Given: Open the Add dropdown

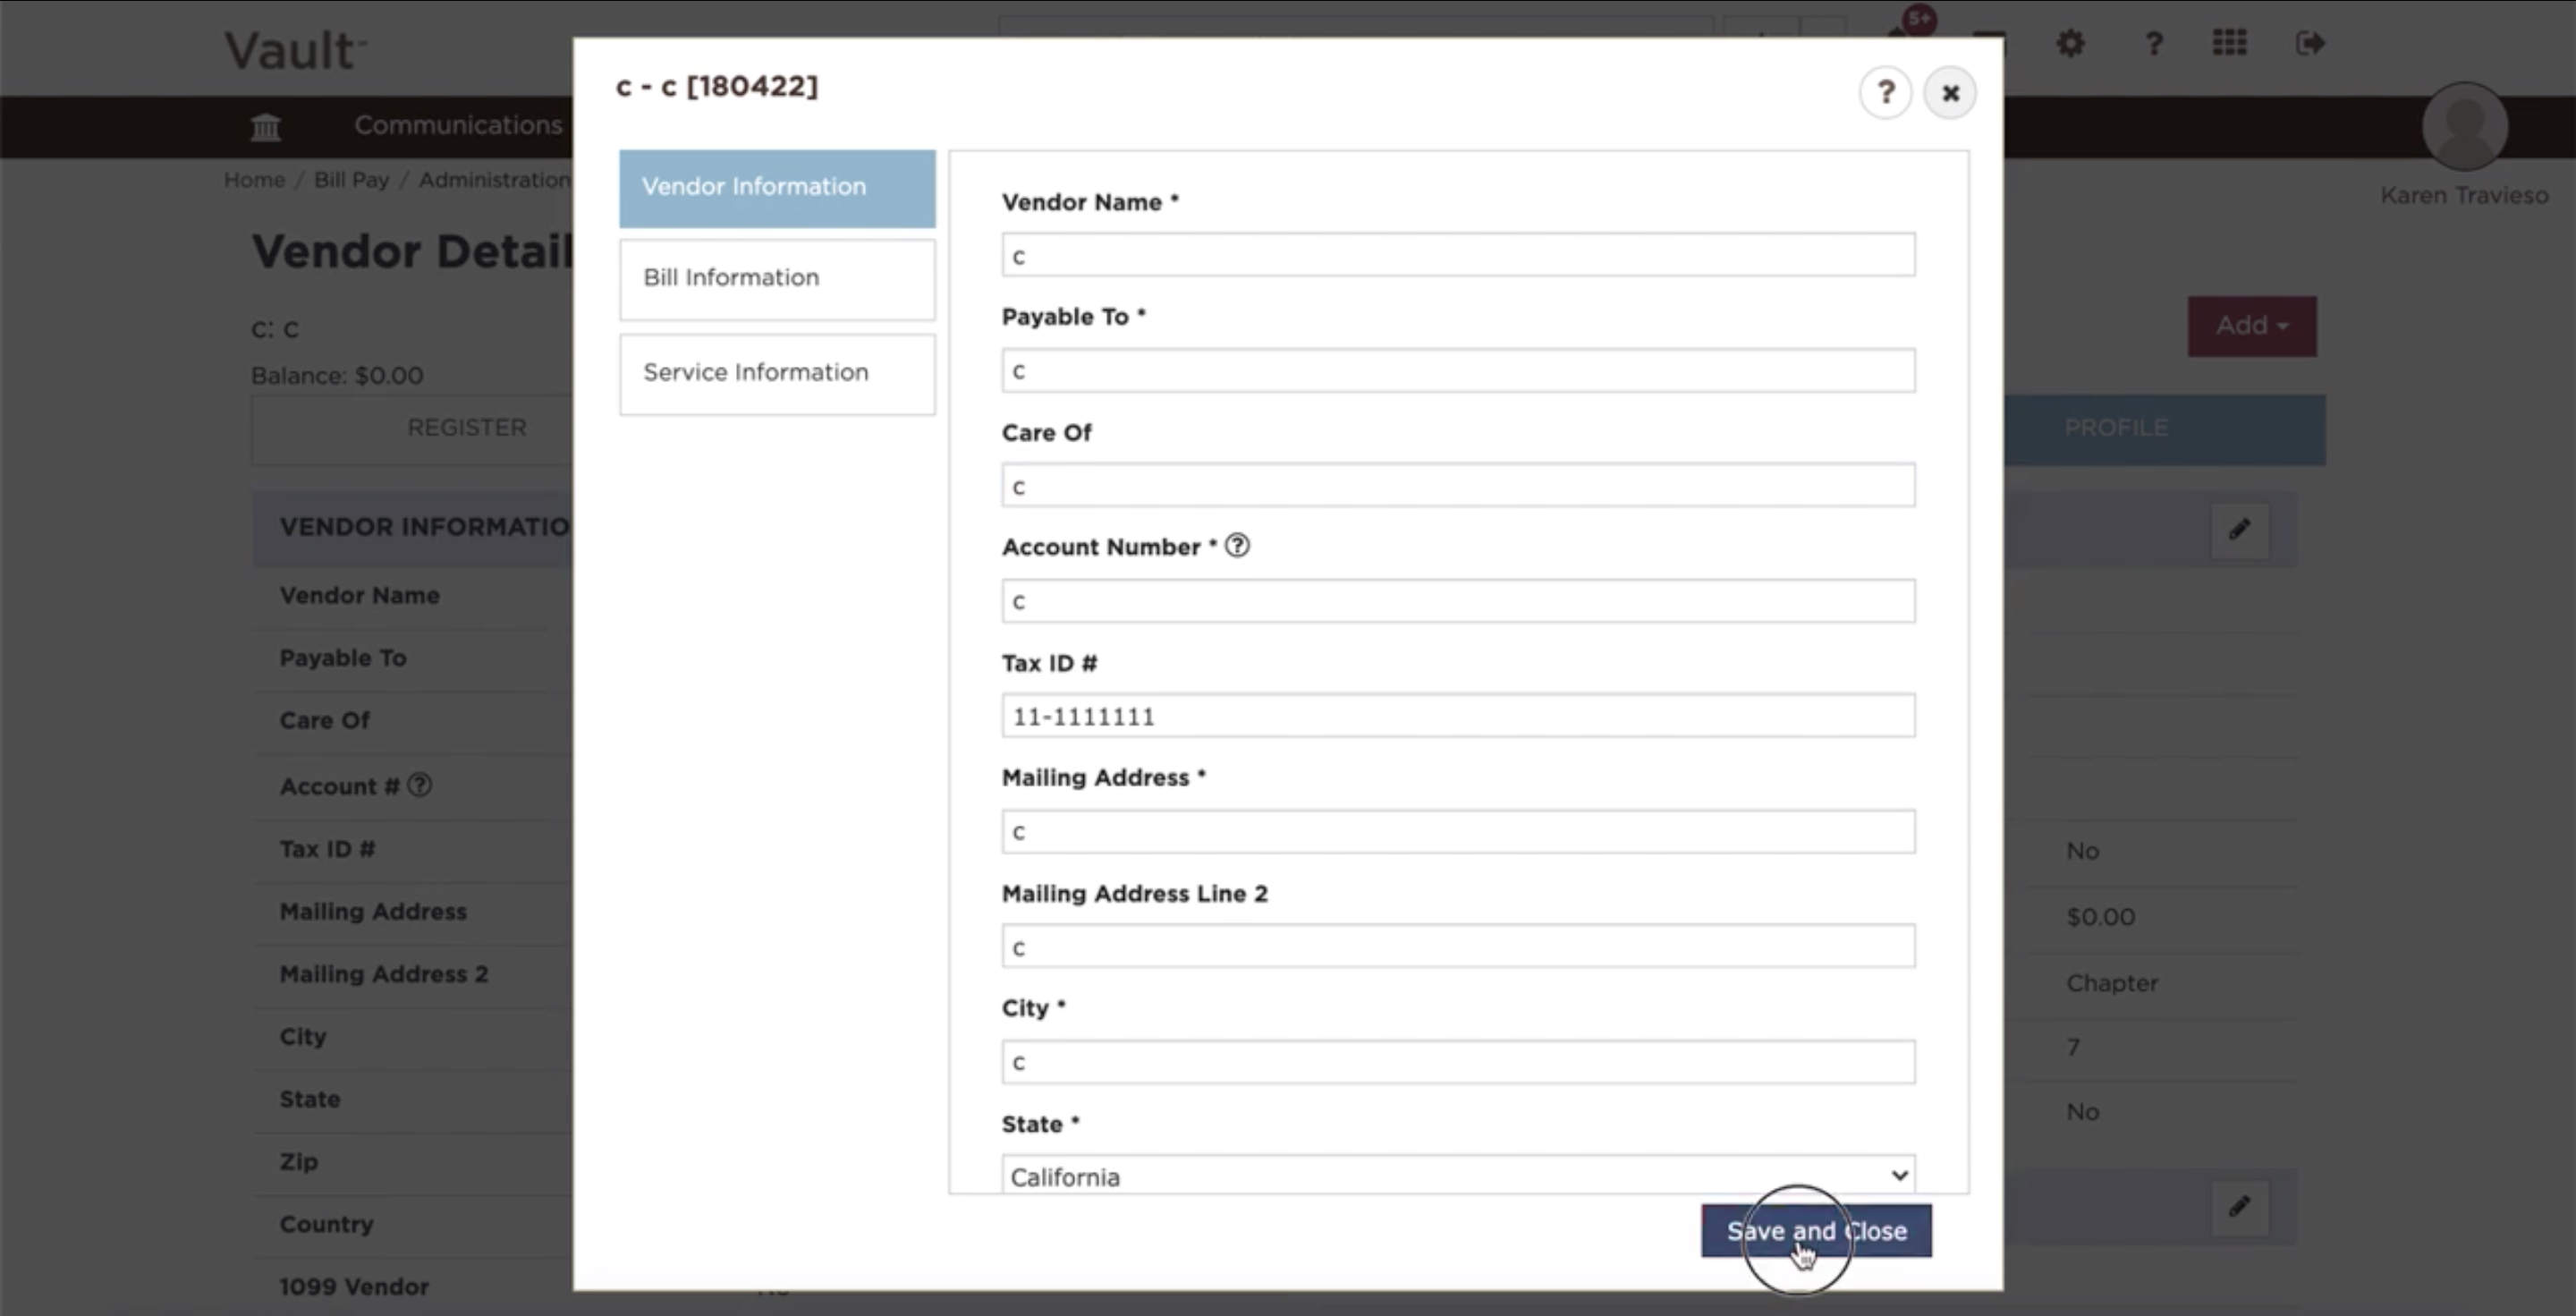Looking at the screenshot, I should [2251, 326].
